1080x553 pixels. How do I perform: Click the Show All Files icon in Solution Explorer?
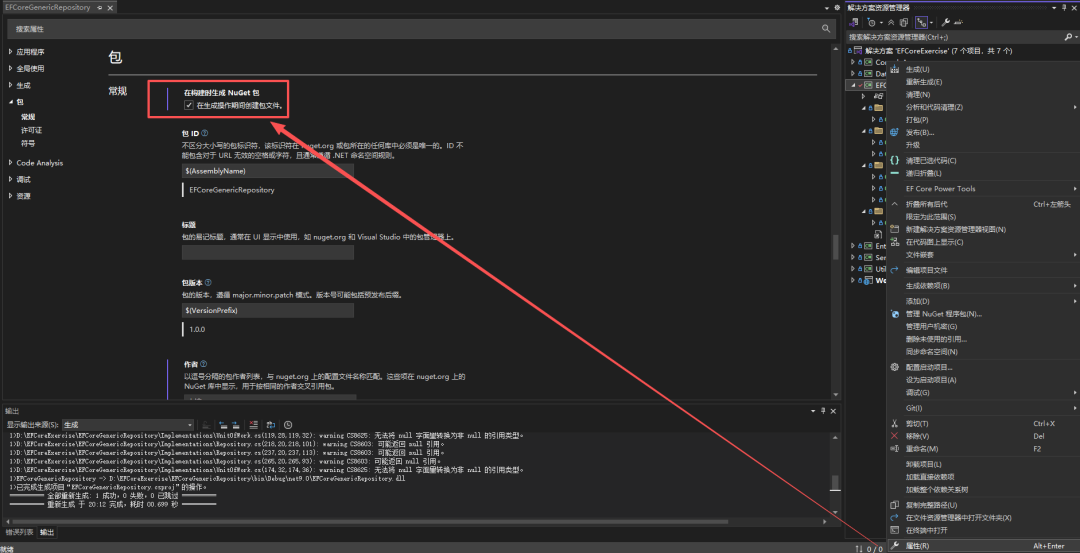click(x=904, y=23)
